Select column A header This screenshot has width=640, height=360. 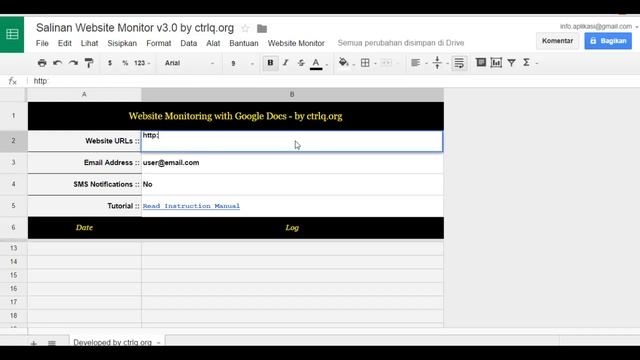pyautogui.click(x=84, y=94)
